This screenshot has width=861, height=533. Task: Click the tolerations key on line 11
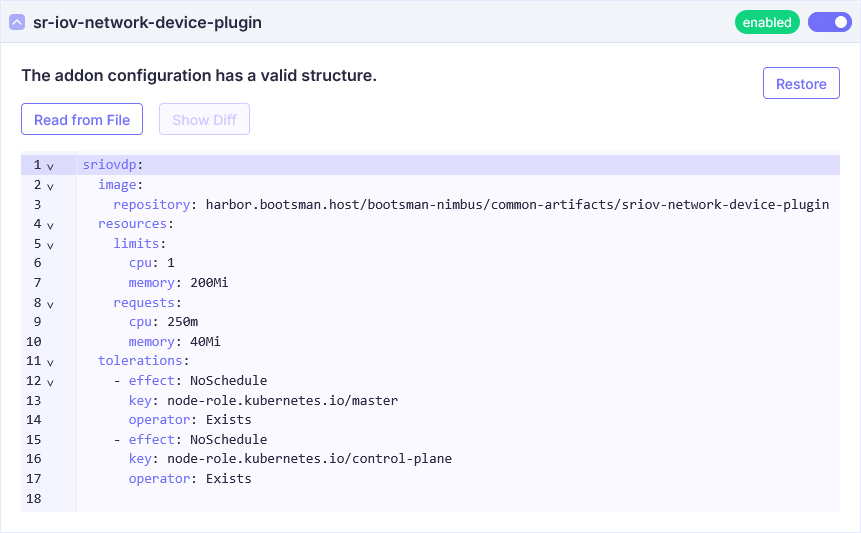point(140,360)
